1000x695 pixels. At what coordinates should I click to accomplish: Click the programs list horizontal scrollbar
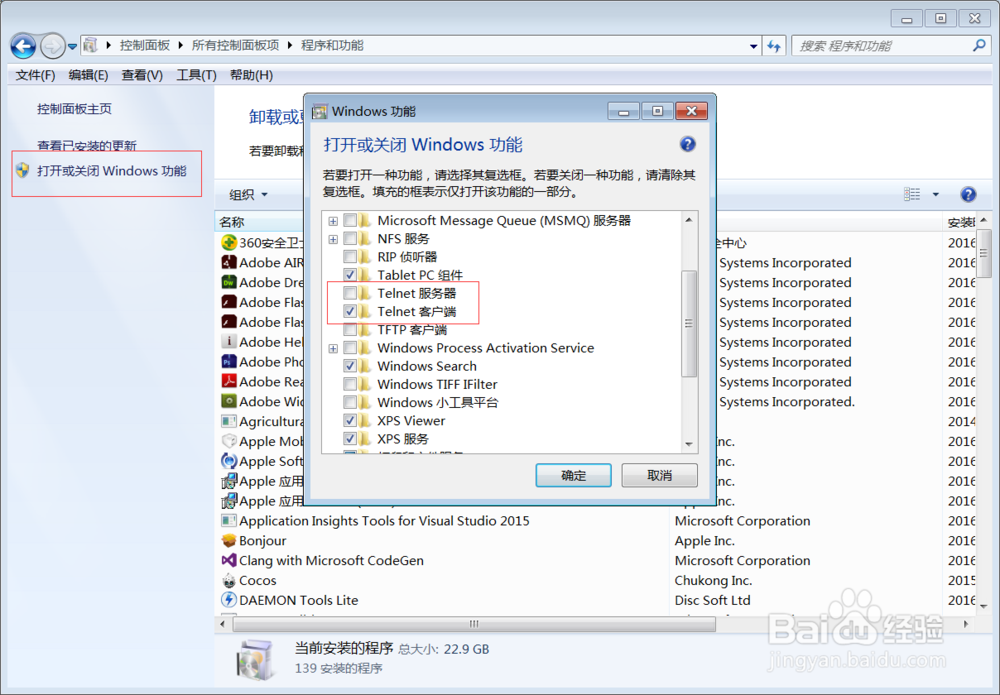473,624
